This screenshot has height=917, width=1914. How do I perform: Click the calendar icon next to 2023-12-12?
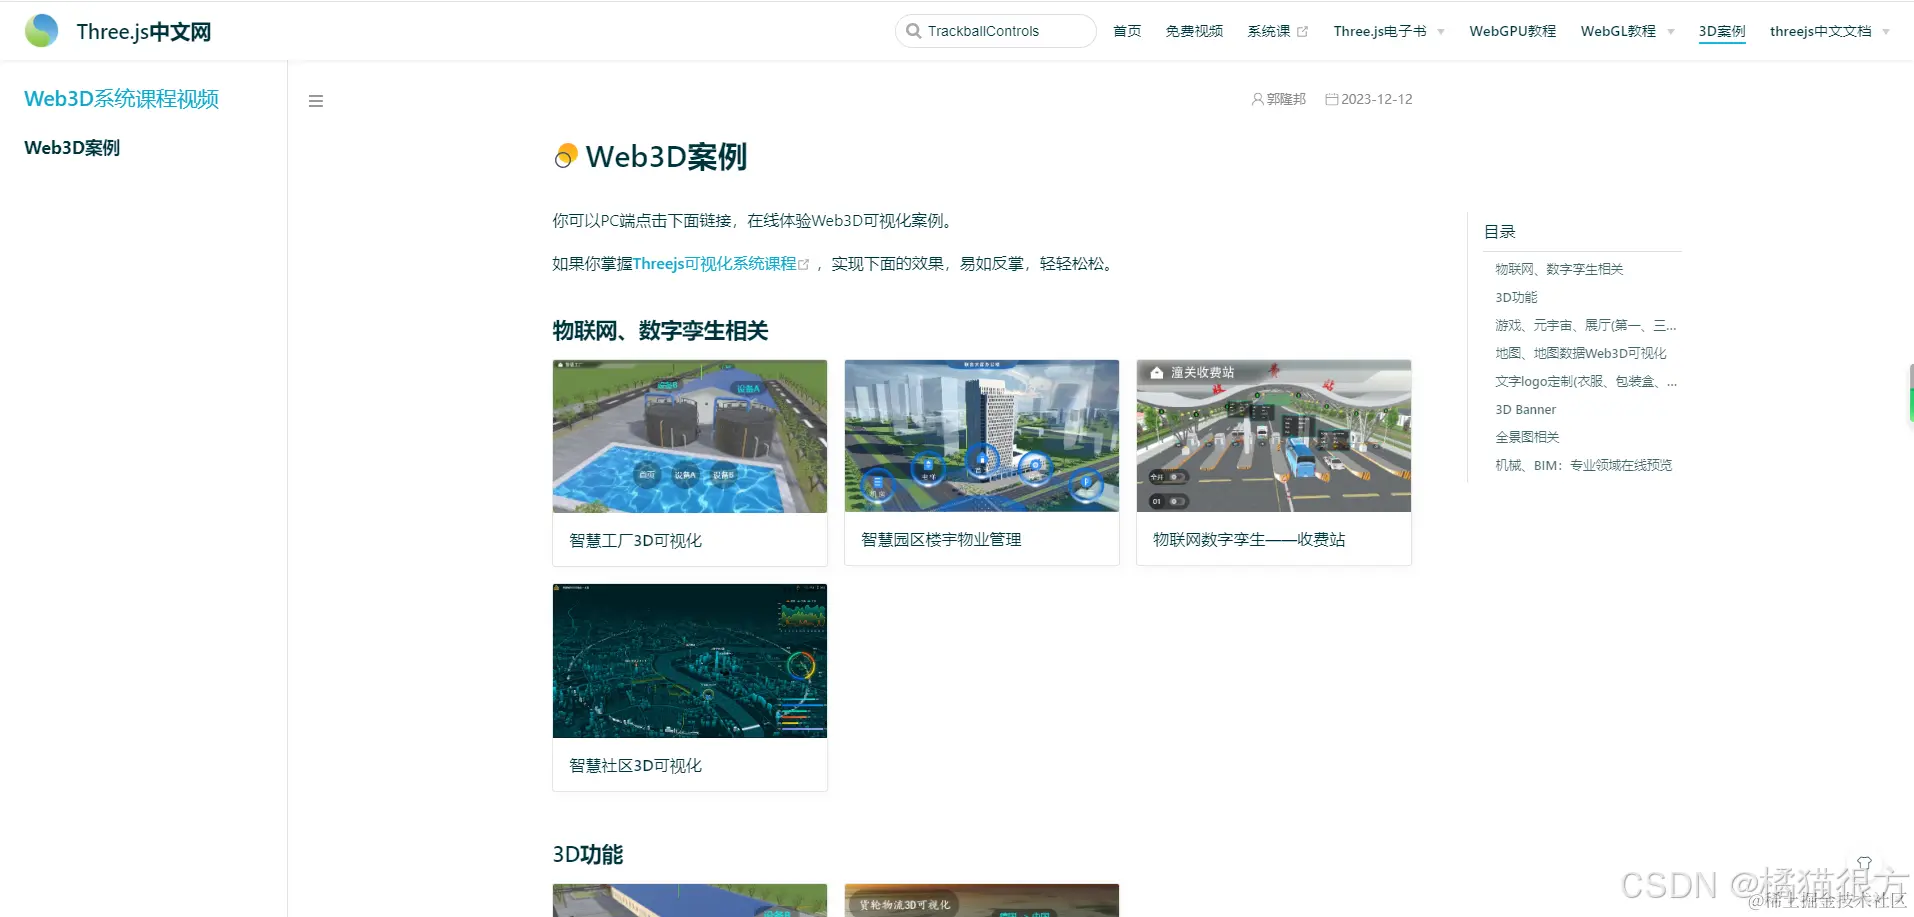pos(1332,99)
